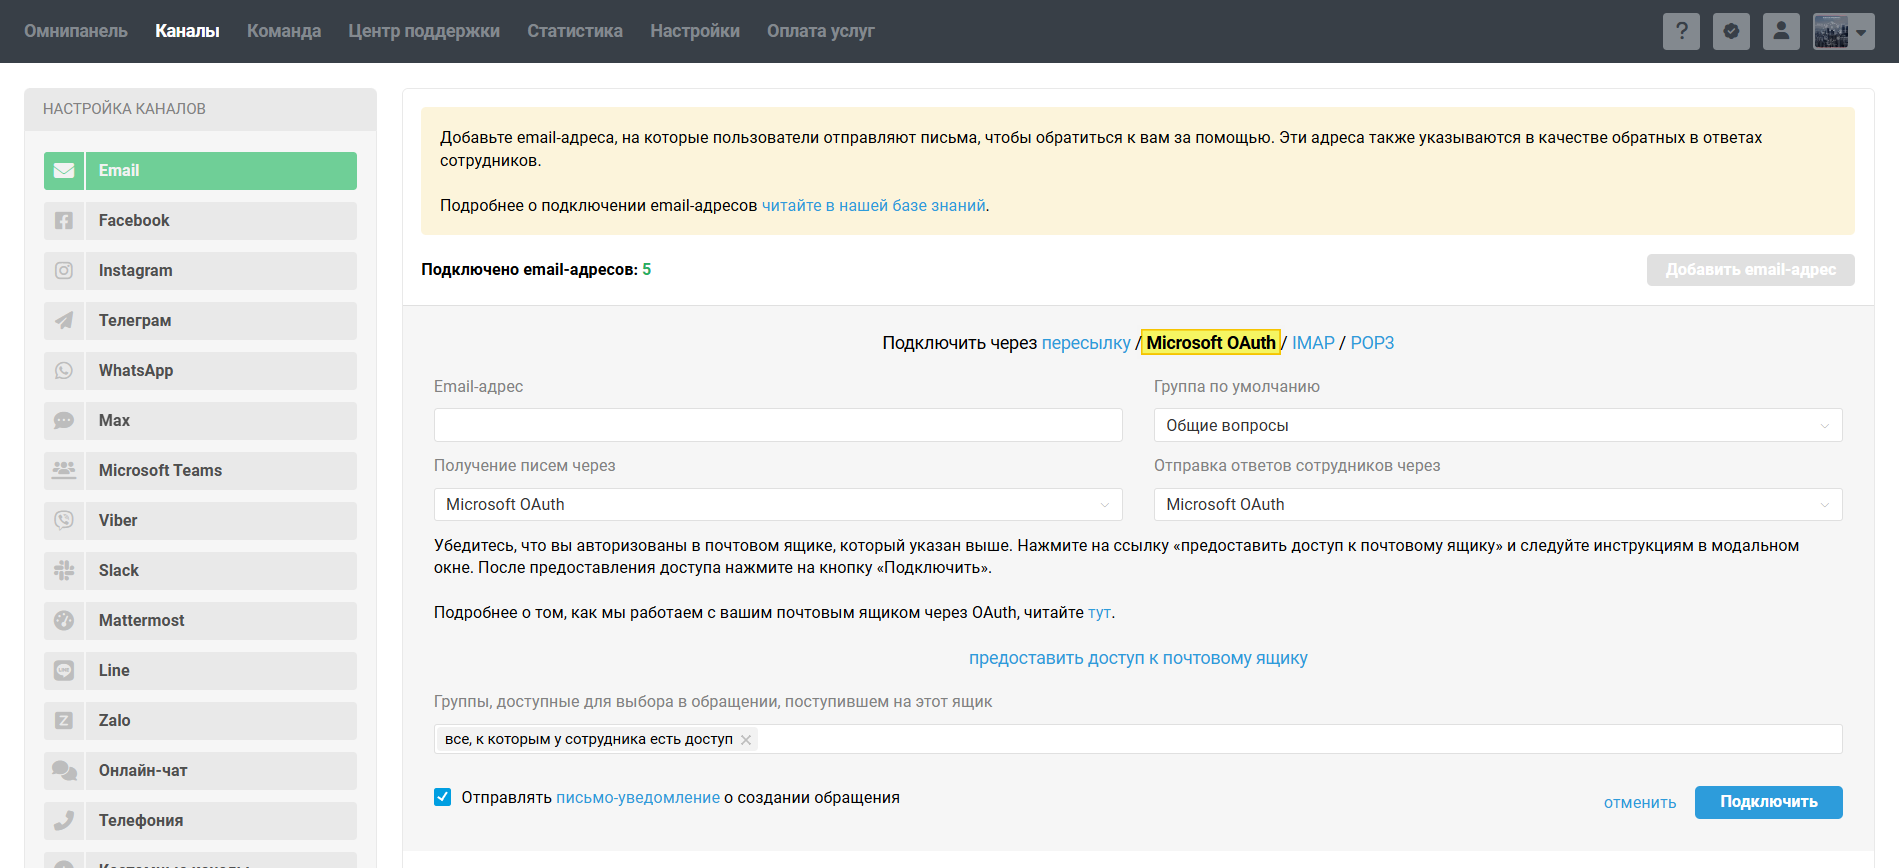
Task: Go to the Статистика menu
Action: coord(574,31)
